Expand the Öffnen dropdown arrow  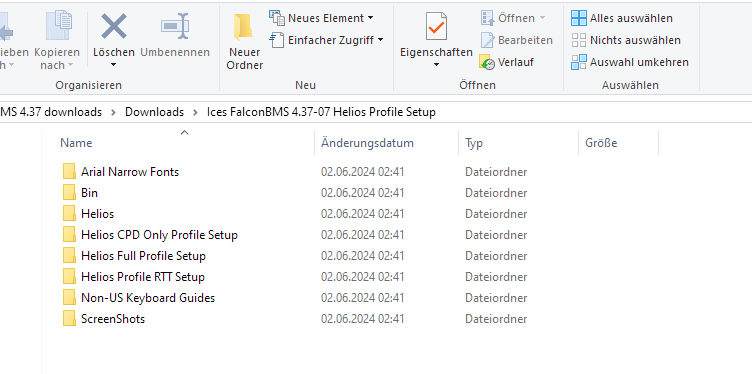pos(542,18)
